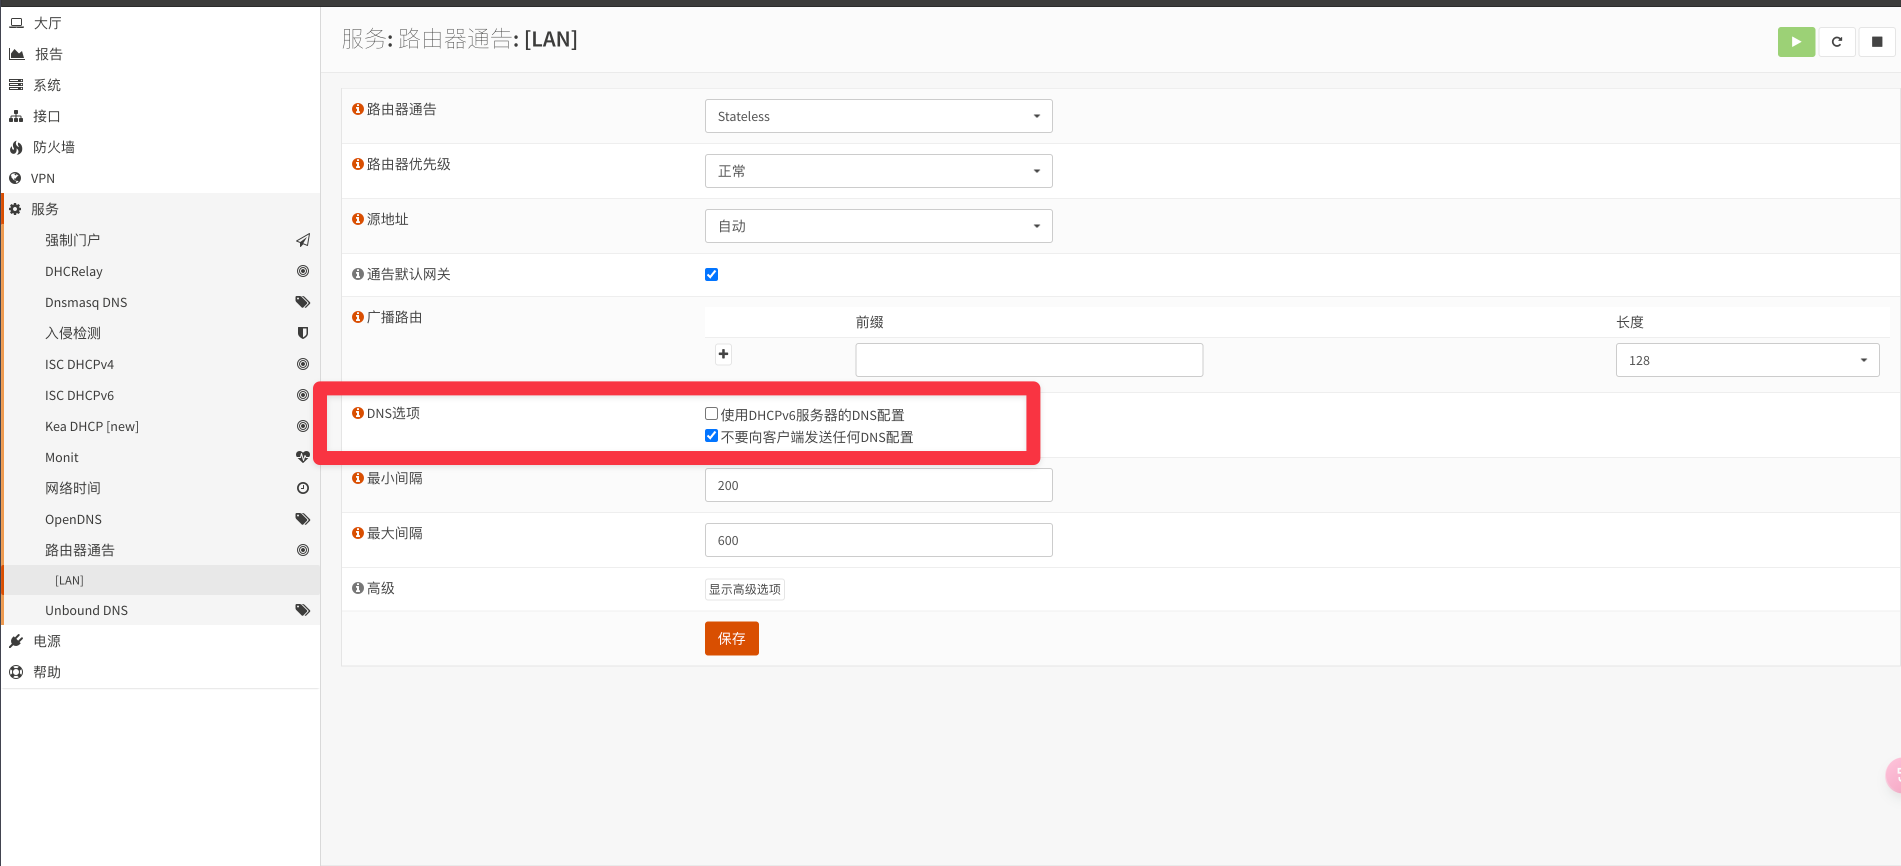This screenshot has width=1901, height=866.
Task: Click the target icon on 路由器通告 row
Action: point(303,550)
